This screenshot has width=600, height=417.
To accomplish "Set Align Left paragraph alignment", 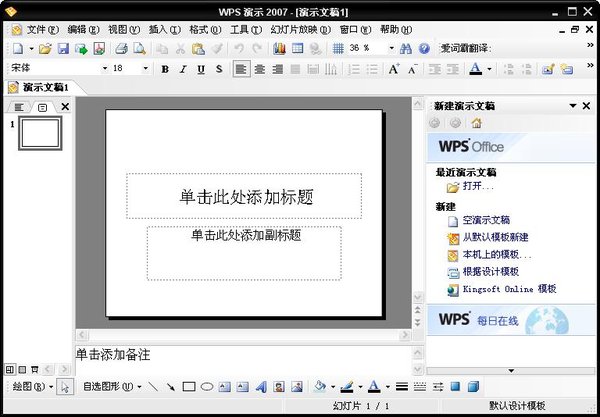I will [241, 69].
